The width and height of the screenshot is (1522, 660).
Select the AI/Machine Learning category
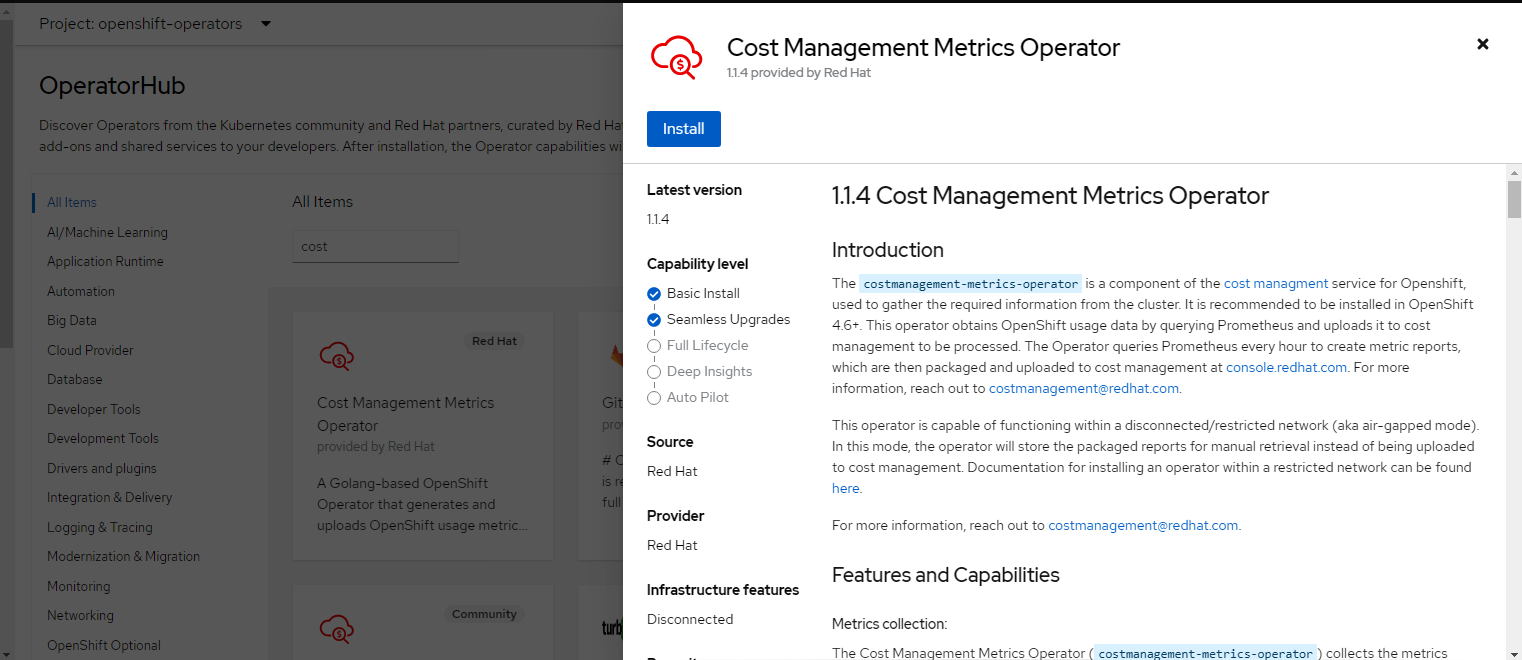point(107,232)
